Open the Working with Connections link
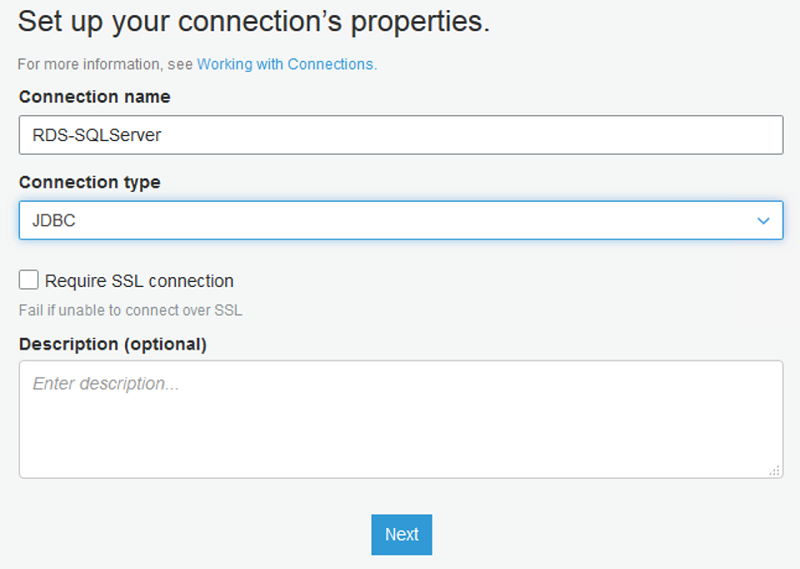Image resolution: width=800 pixels, height=569 pixels. click(x=286, y=64)
